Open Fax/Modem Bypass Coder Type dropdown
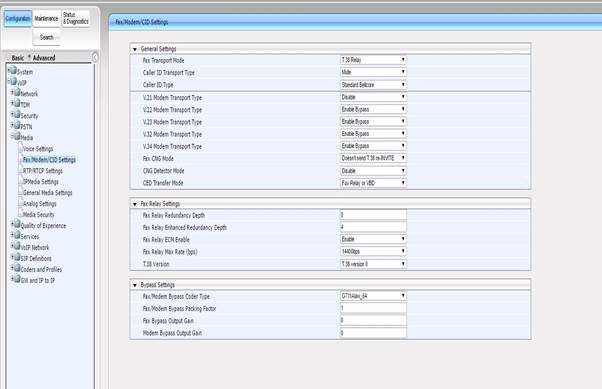This screenshot has height=389, width=602. (x=373, y=296)
